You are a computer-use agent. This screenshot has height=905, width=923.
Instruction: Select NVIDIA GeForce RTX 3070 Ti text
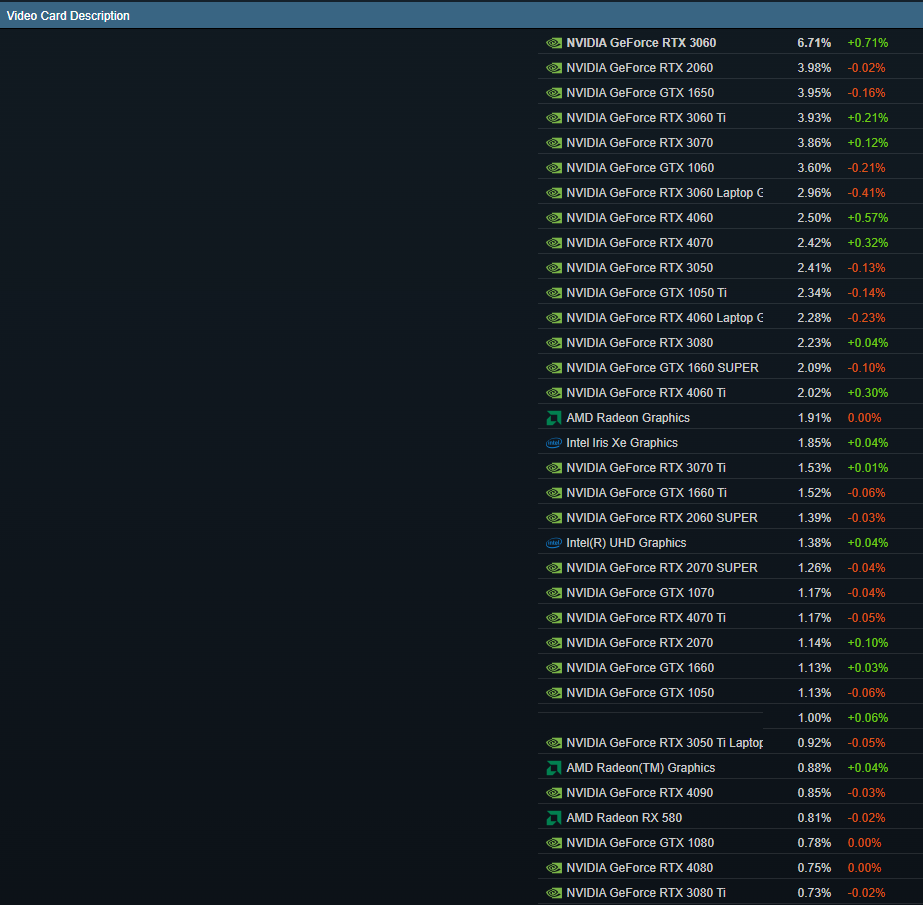point(646,468)
